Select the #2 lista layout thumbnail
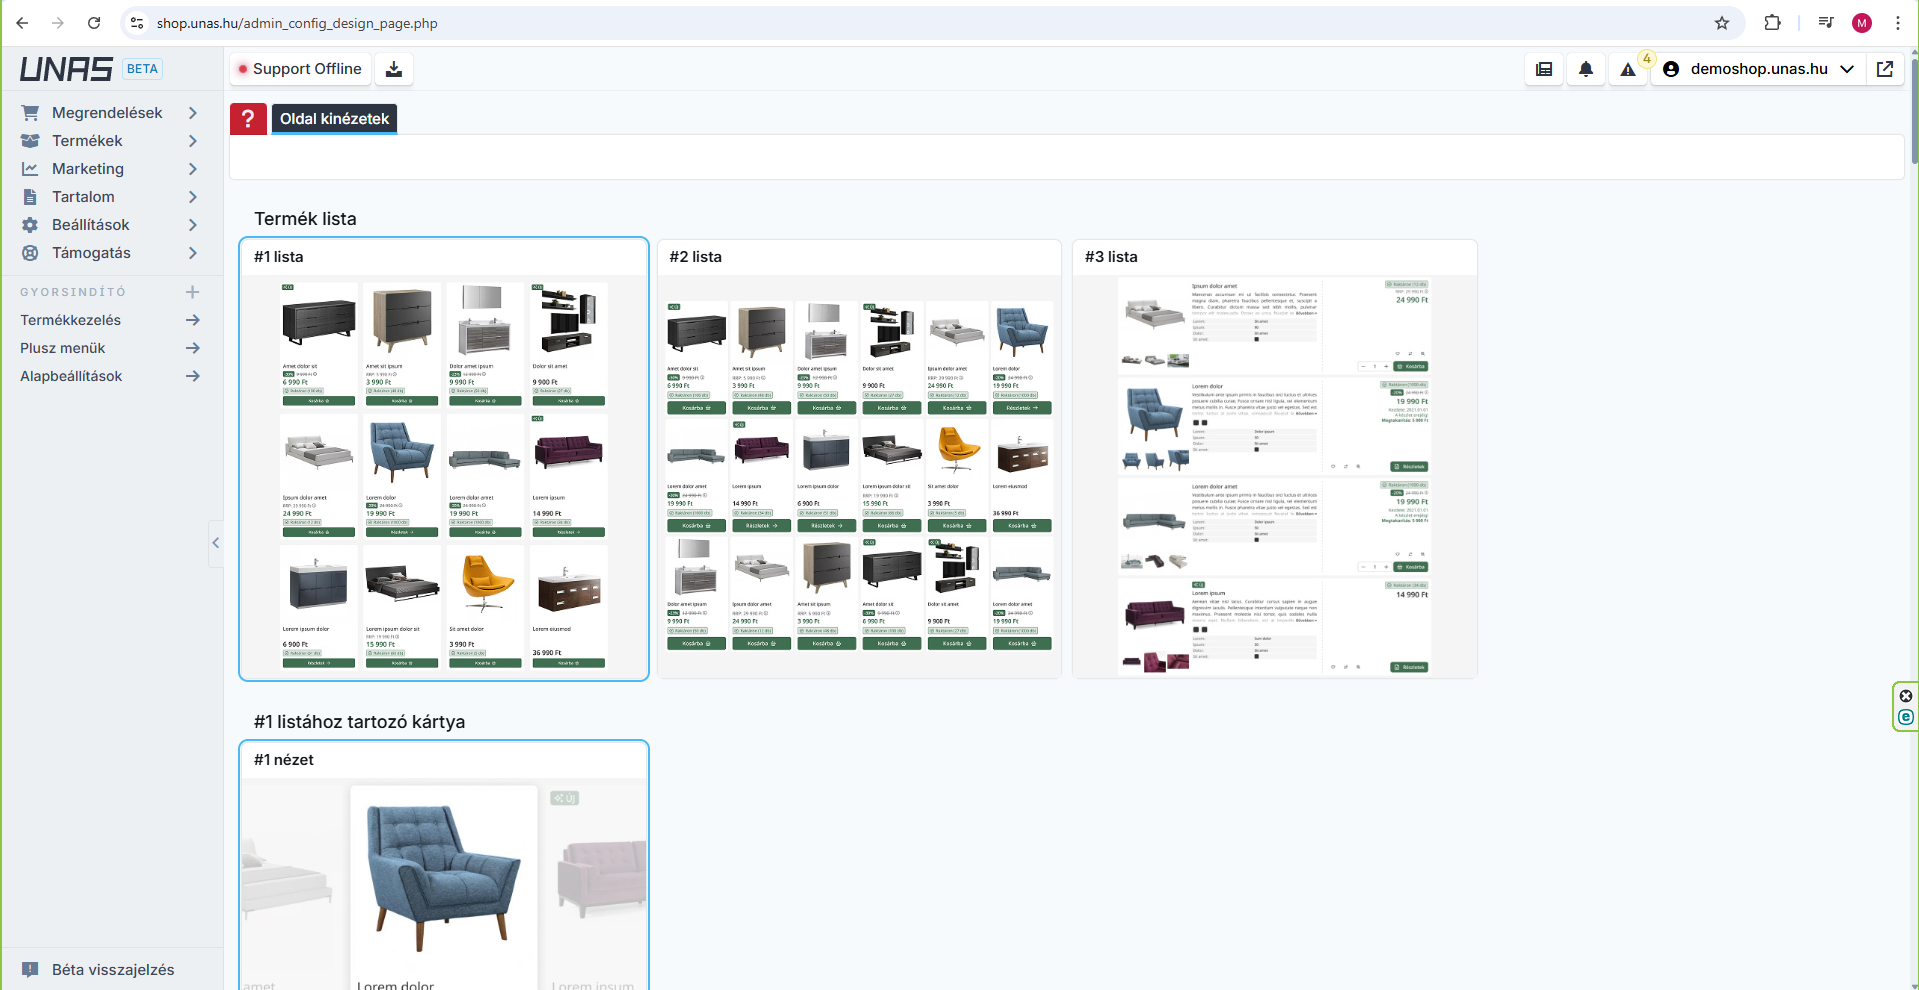The height and width of the screenshot is (990, 1919). [x=859, y=459]
